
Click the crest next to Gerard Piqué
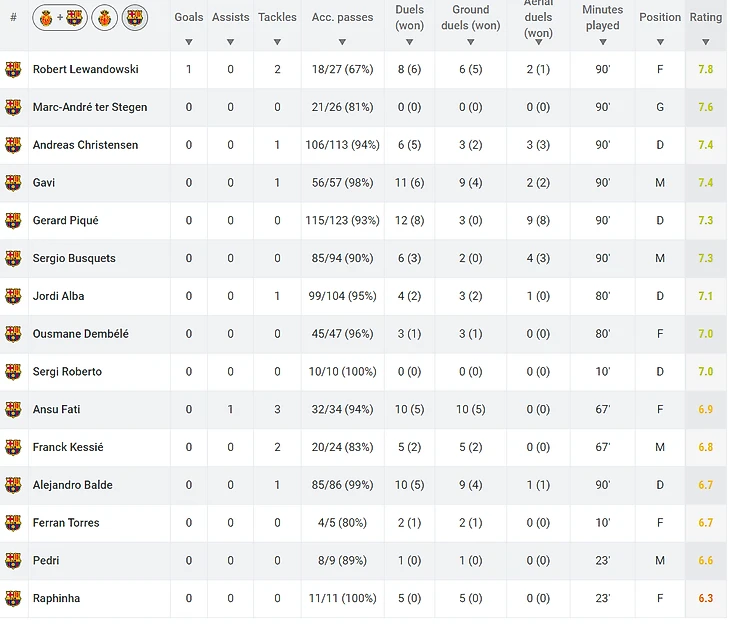[13, 221]
